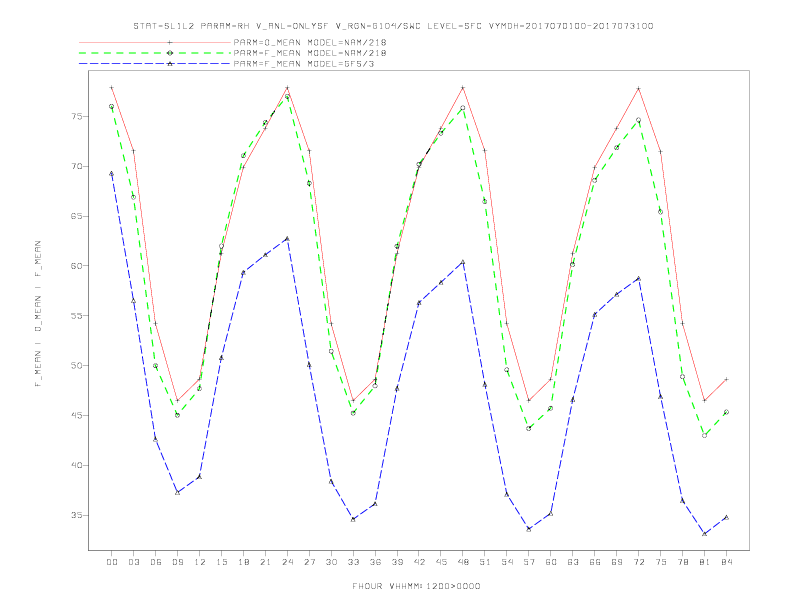The image size is (792, 612).
Task: Click x-axis tick label 72
Action: [x=638, y=562]
